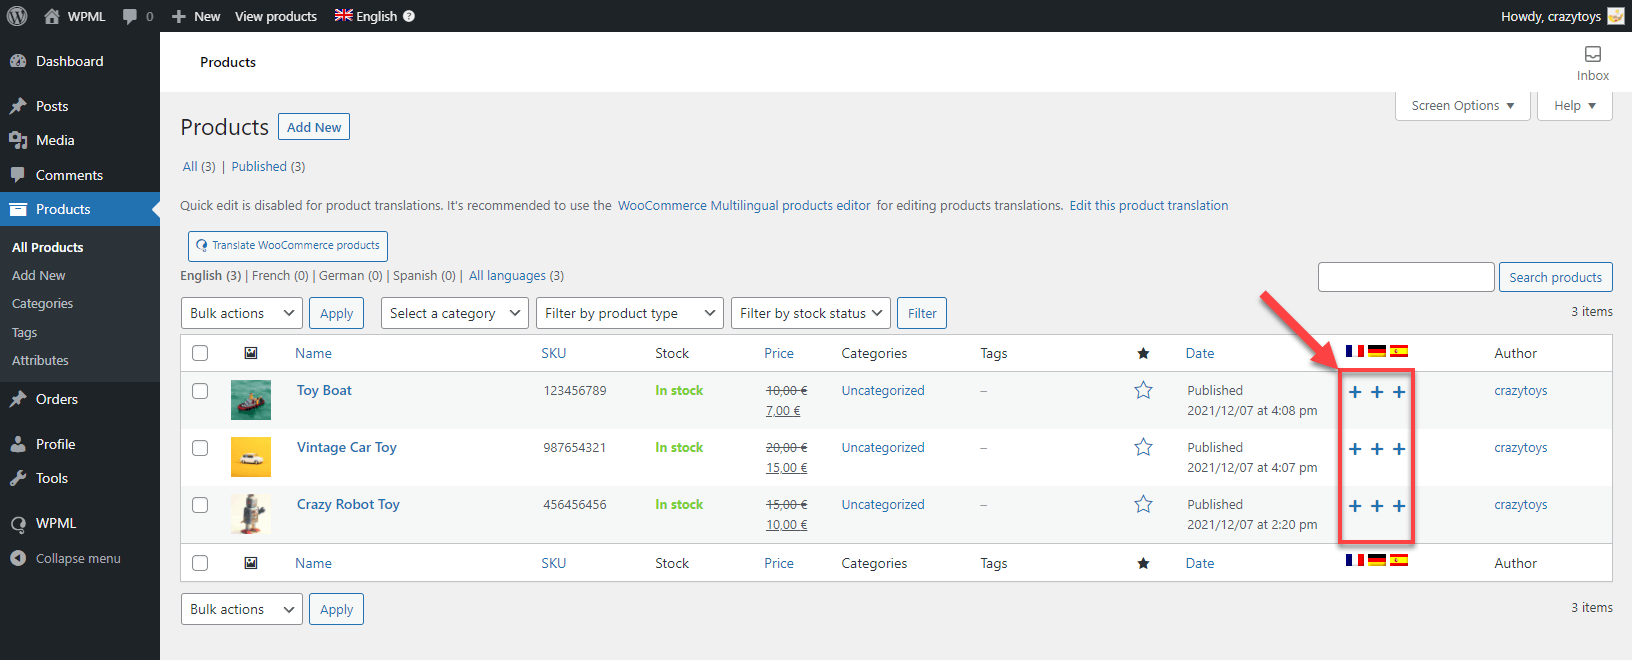Open the Toy Boat product link
The width and height of the screenshot is (1632, 660).
[324, 391]
